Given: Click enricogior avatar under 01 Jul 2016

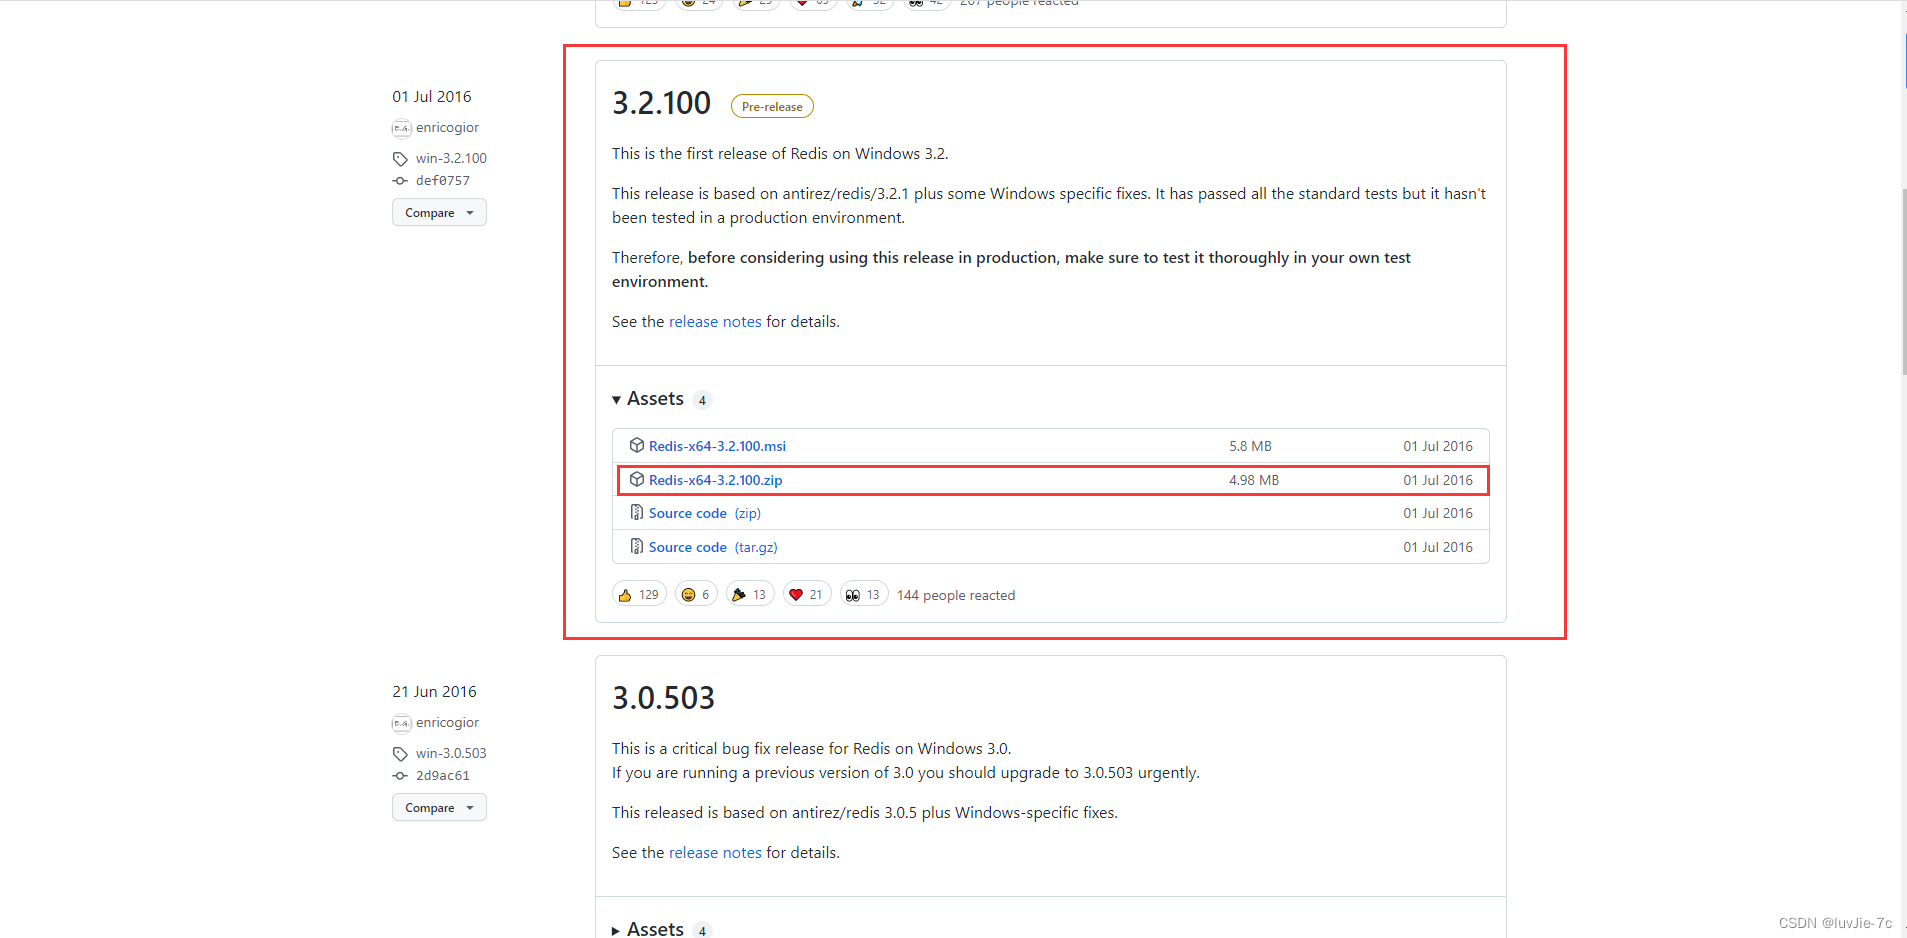Looking at the screenshot, I should 401,128.
